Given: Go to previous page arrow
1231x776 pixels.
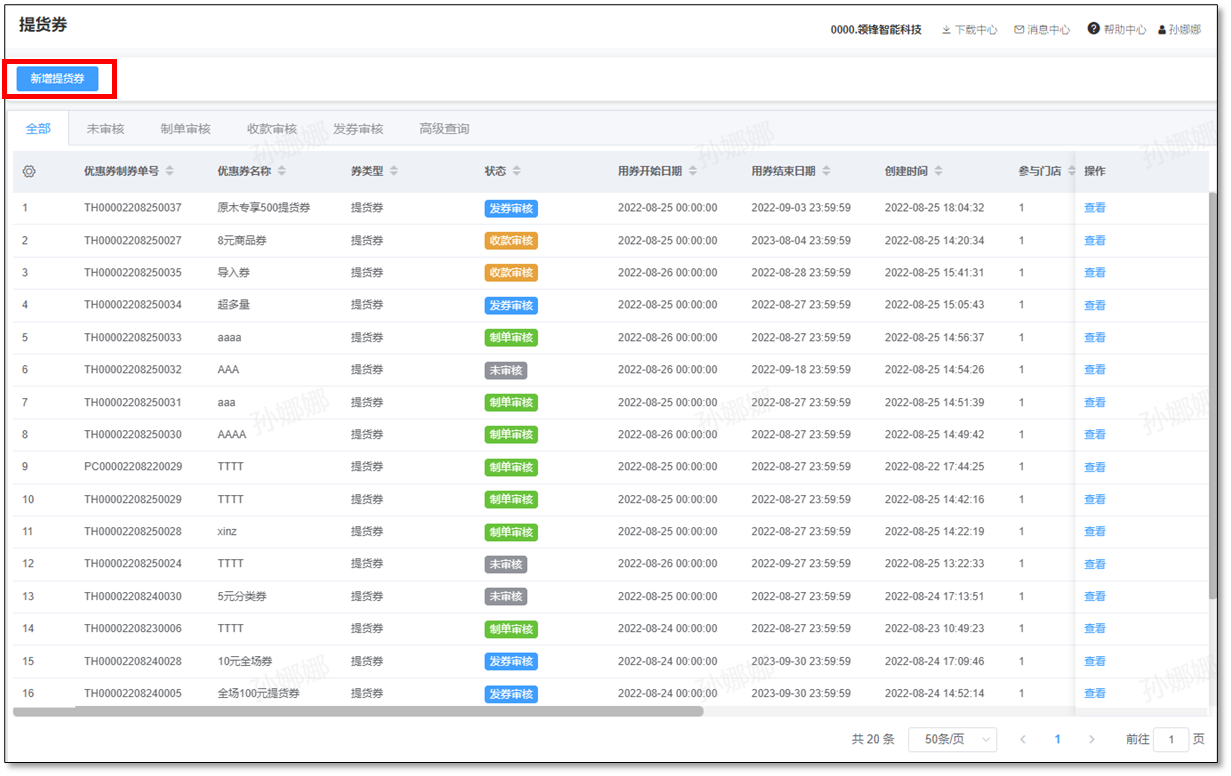Looking at the screenshot, I should 1023,739.
